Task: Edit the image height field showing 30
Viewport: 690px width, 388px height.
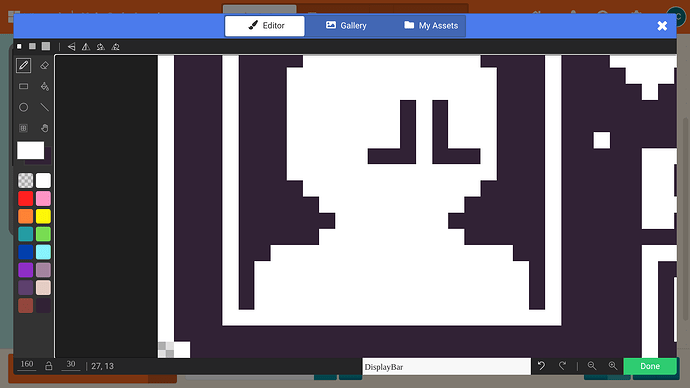Action: pos(71,365)
